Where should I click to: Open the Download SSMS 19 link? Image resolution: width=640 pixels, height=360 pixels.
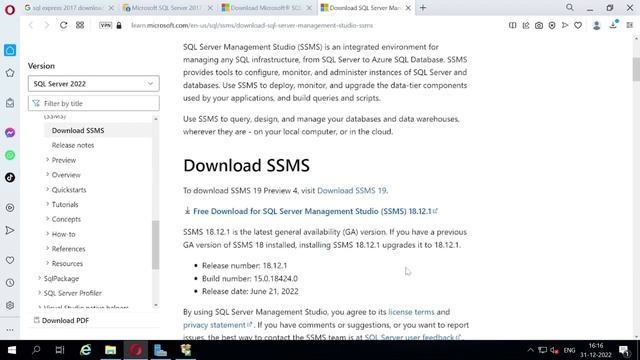coord(351,191)
